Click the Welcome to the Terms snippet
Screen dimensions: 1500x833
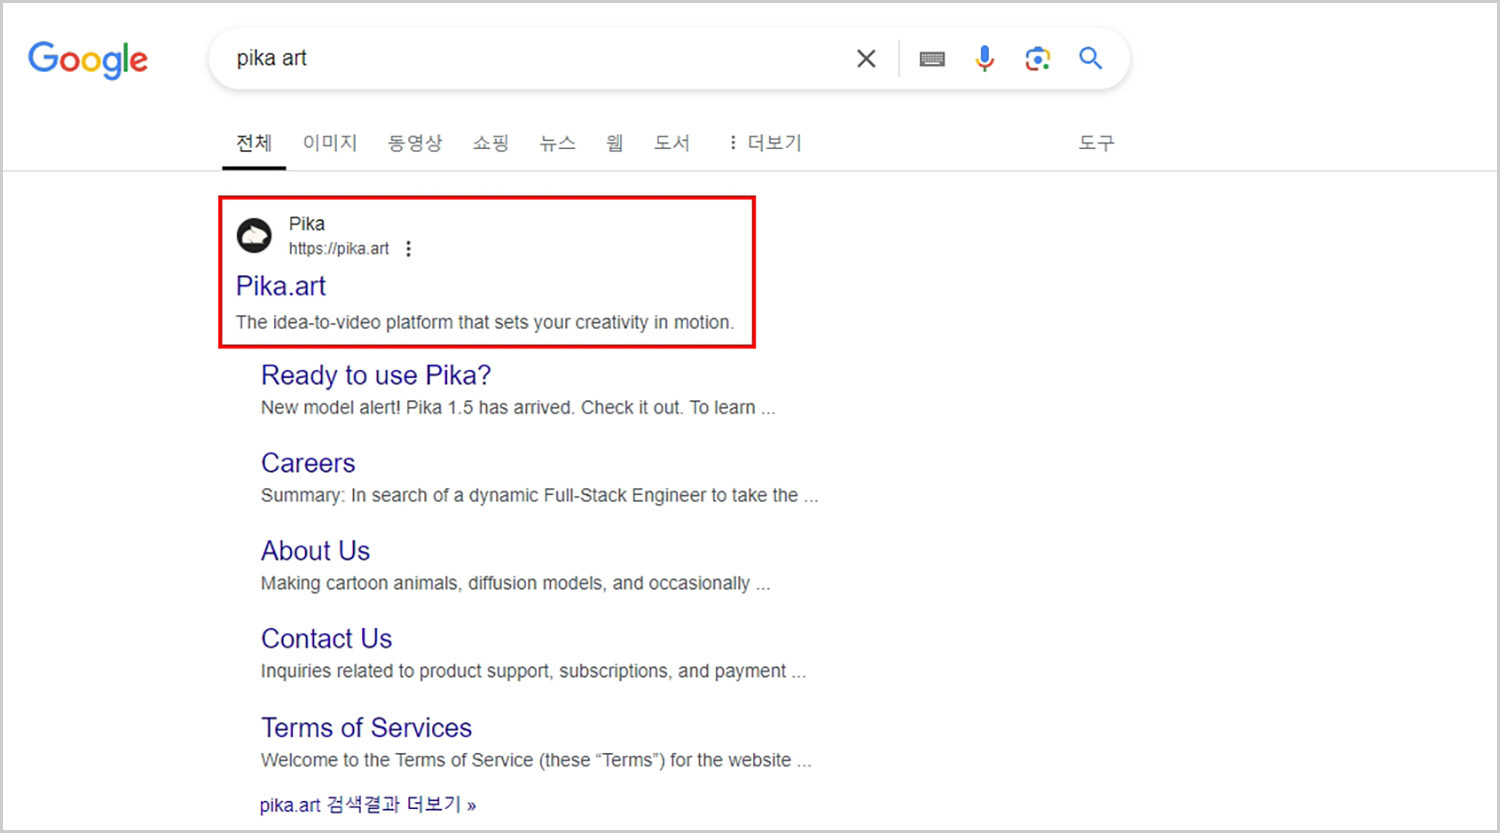(536, 760)
